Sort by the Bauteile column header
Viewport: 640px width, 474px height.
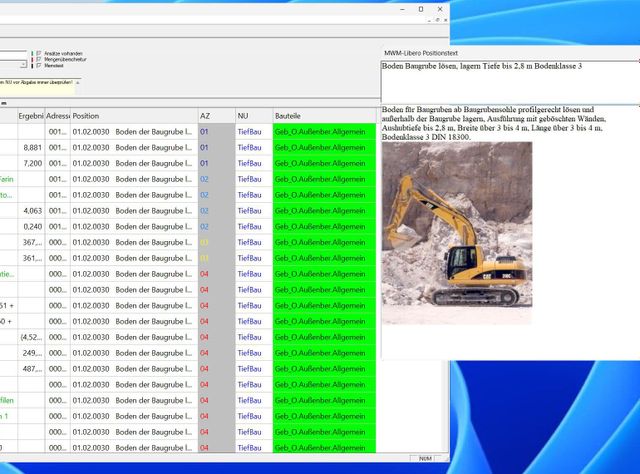(x=324, y=116)
